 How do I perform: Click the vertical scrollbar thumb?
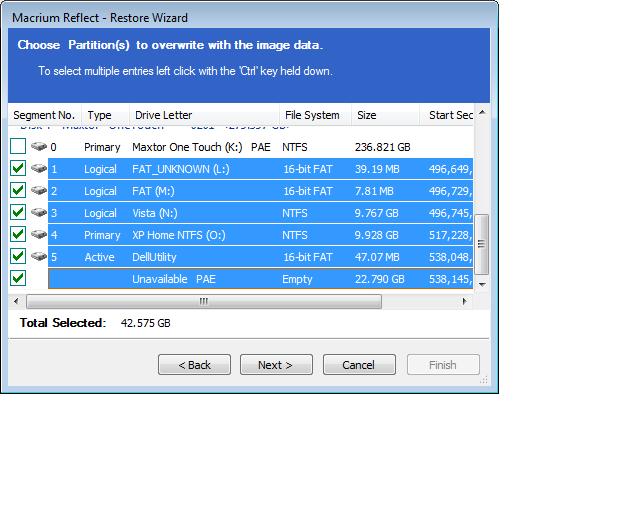(482, 244)
